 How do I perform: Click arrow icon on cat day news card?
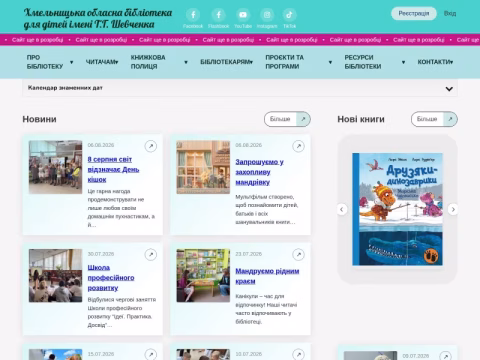(x=151, y=146)
